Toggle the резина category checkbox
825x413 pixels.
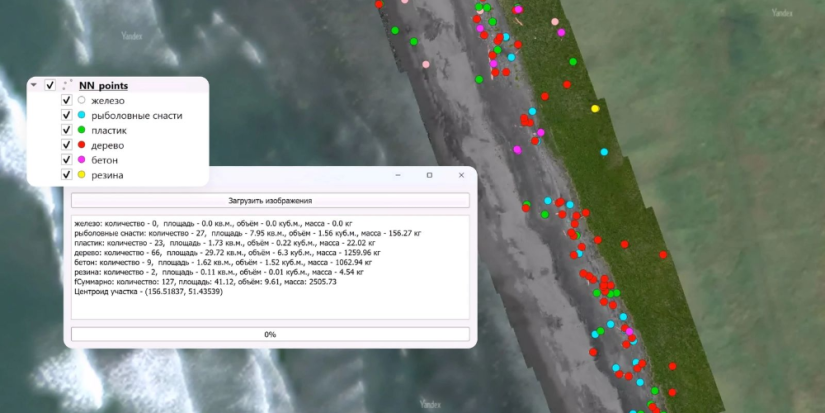[66, 174]
